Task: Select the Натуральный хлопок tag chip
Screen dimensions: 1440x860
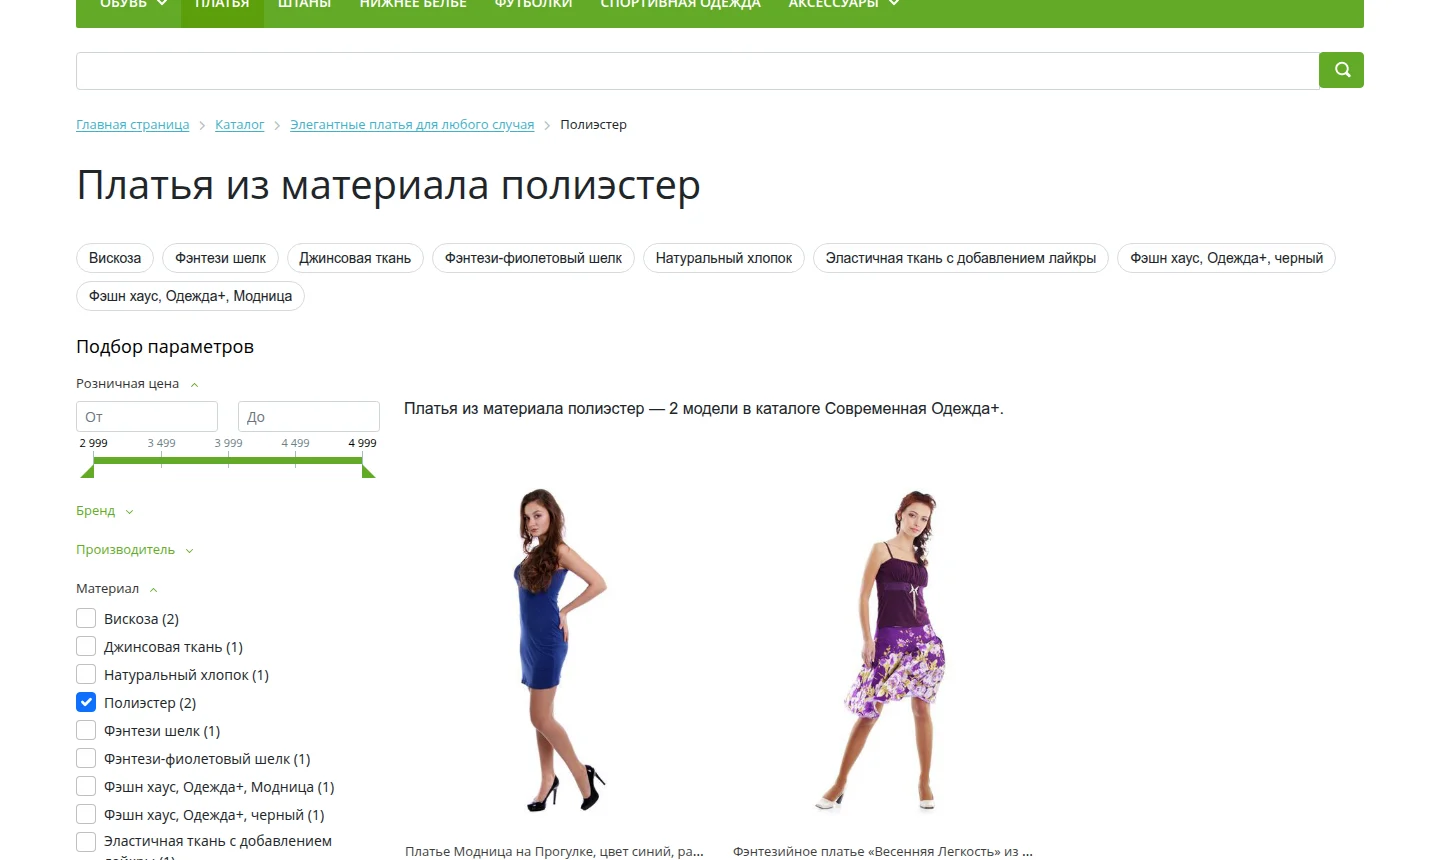Action: click(724, 258)
